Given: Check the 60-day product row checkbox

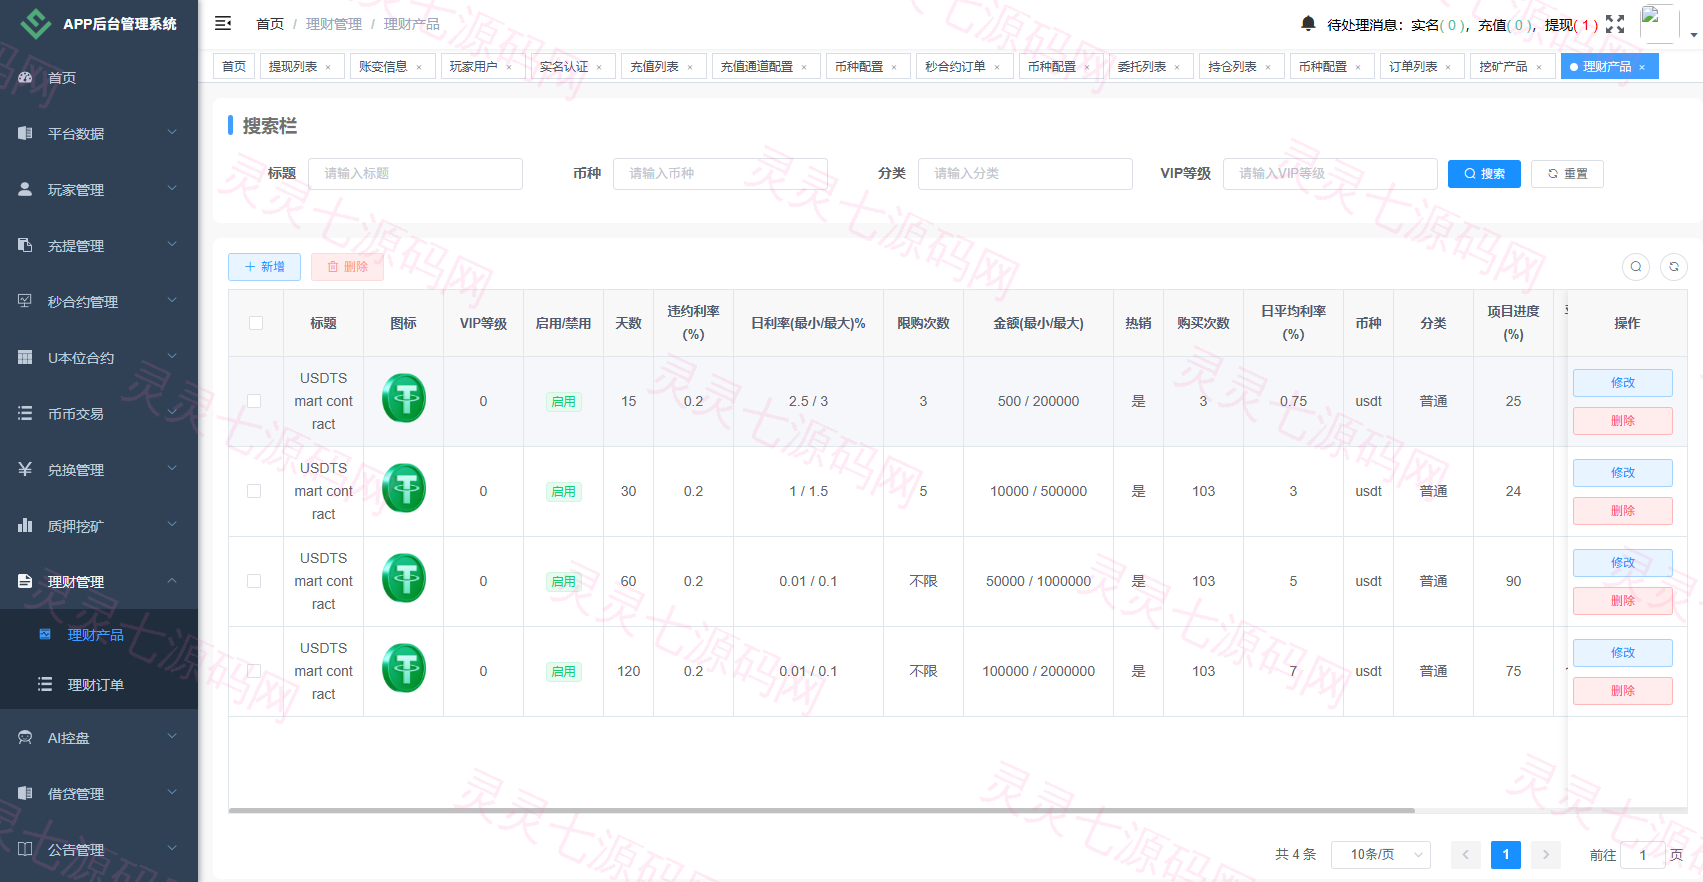Looking at the screenshot, I should (x=254, y=581).
